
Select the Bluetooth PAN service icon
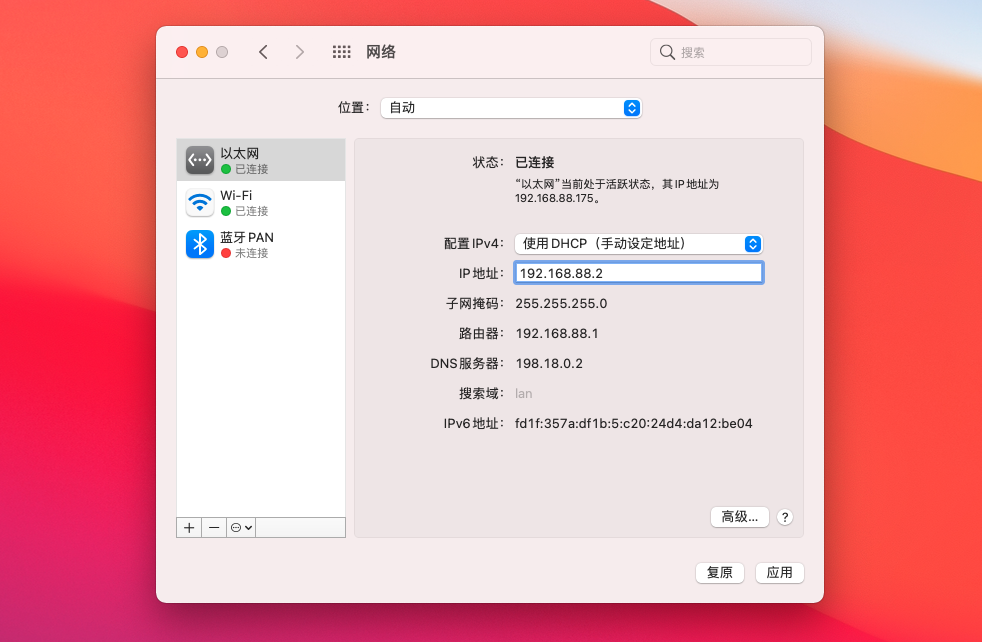coord(200,244)
